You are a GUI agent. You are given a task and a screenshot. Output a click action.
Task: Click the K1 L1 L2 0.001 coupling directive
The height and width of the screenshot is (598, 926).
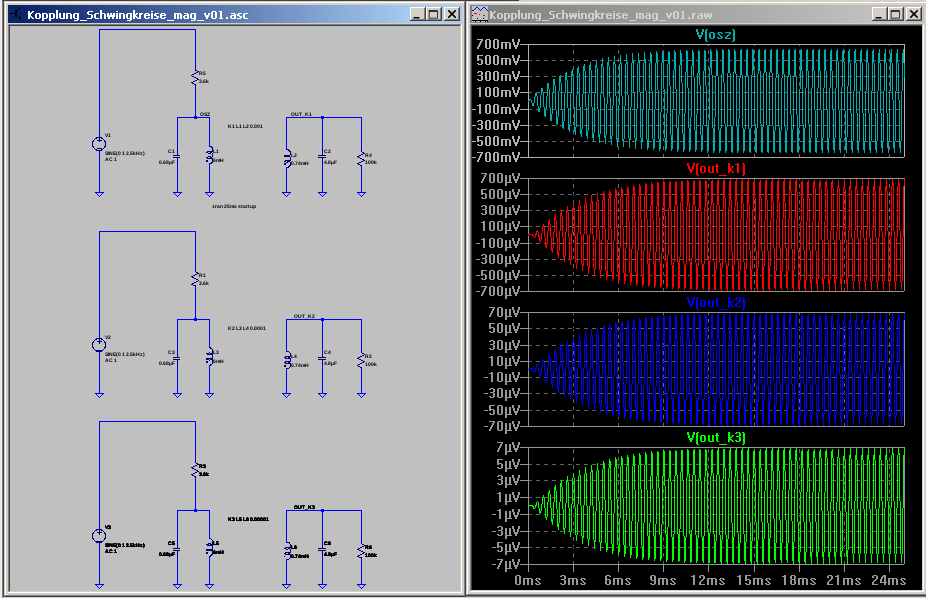(245, 126)
